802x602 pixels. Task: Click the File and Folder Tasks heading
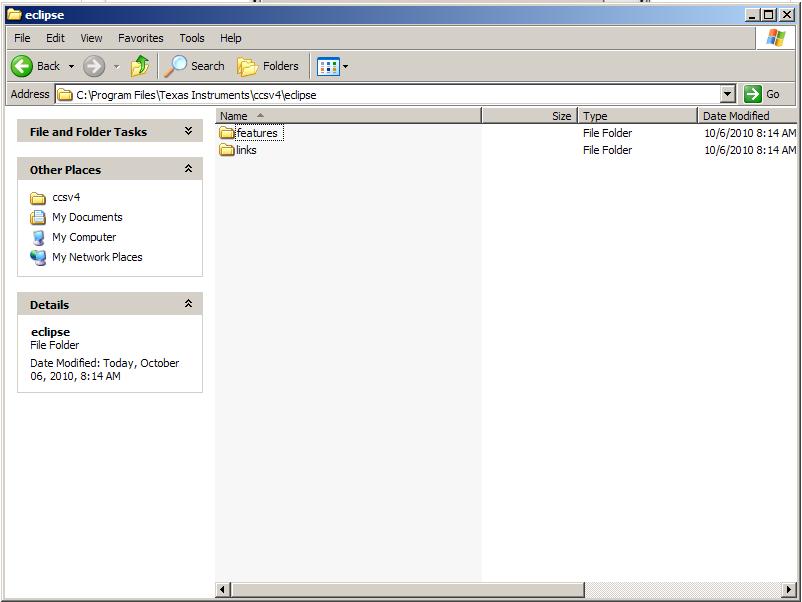[x=88, y=132]
